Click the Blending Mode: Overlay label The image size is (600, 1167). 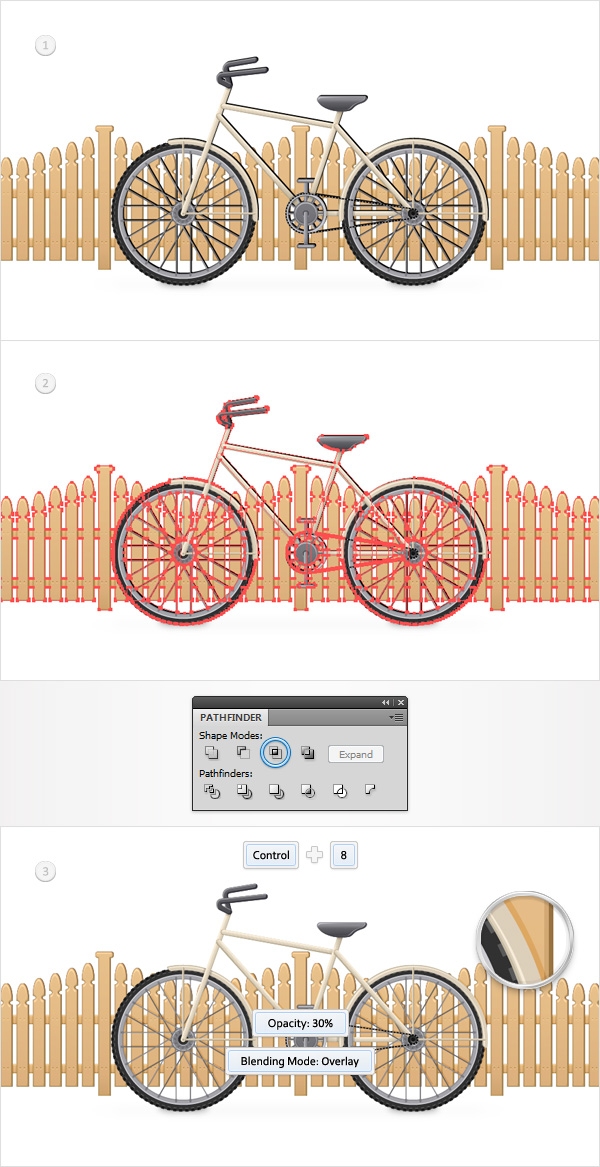click(x=300, y=1061)
